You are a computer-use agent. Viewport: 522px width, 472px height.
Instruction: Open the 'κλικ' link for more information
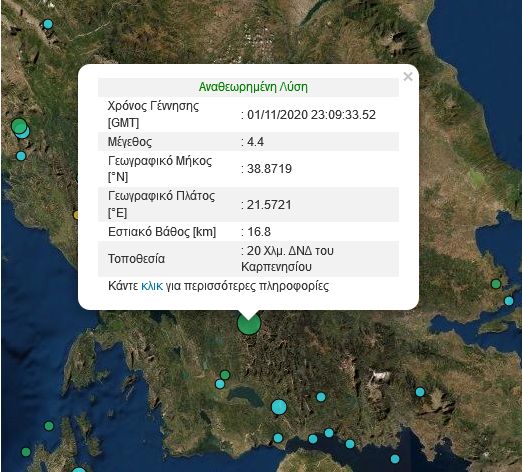click(152, 286)
